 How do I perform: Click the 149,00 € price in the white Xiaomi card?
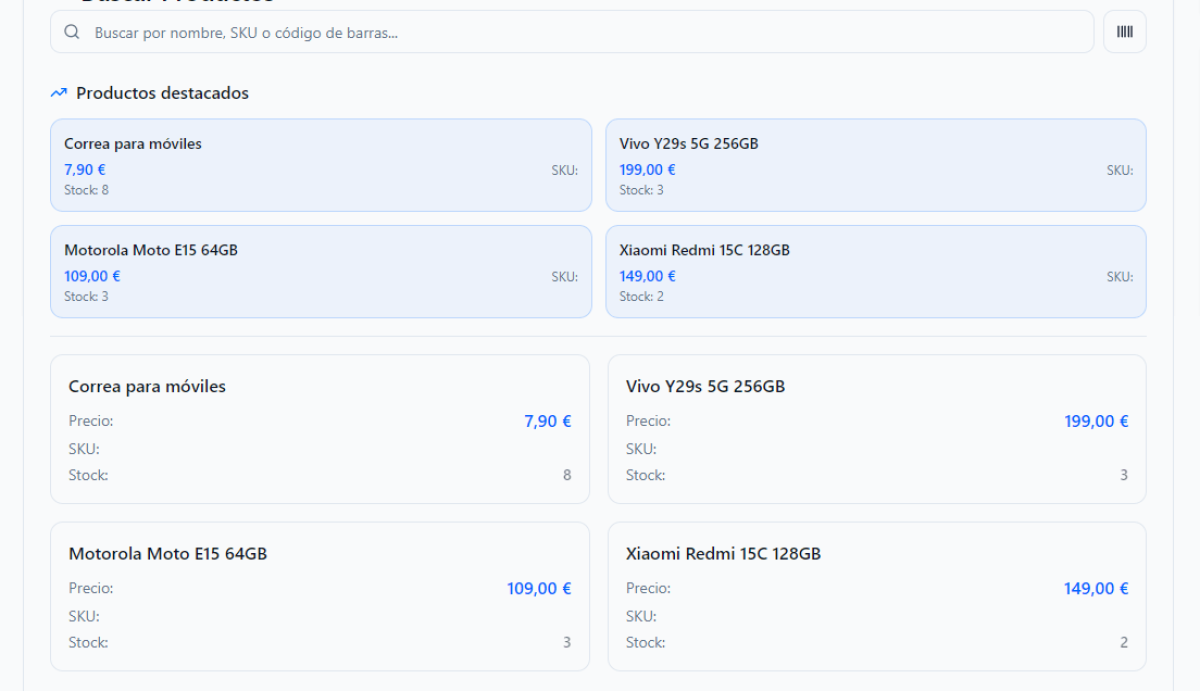tap(1096, 588)
